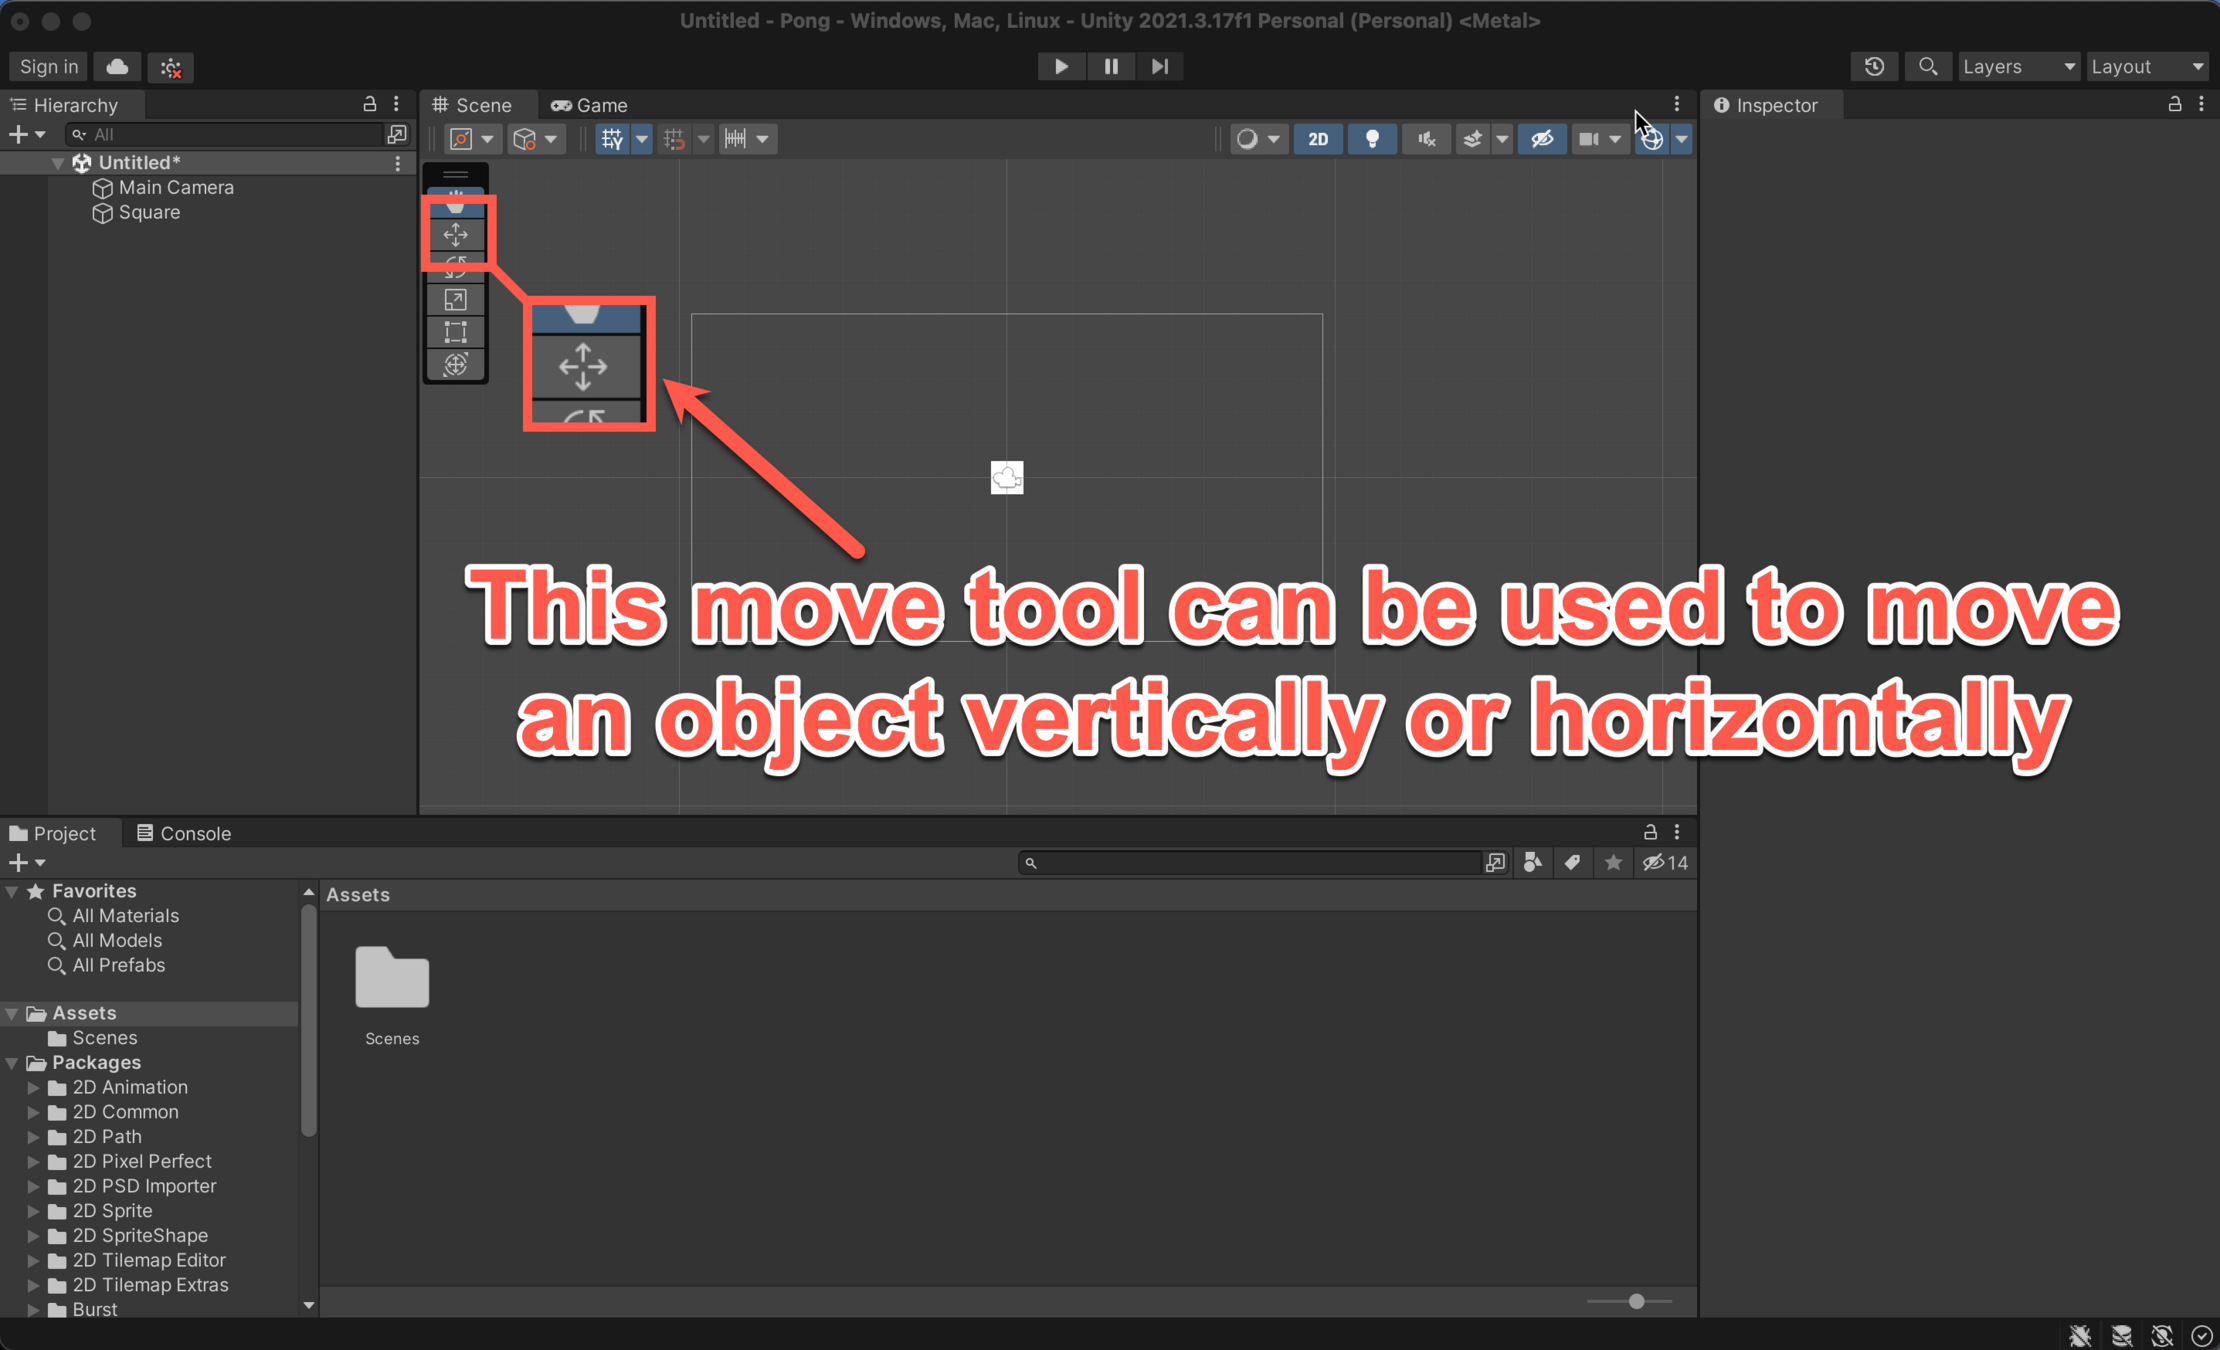The image size is (2220, 1350).
Task: Switch to the Console tab
Action: click(184, 833)
